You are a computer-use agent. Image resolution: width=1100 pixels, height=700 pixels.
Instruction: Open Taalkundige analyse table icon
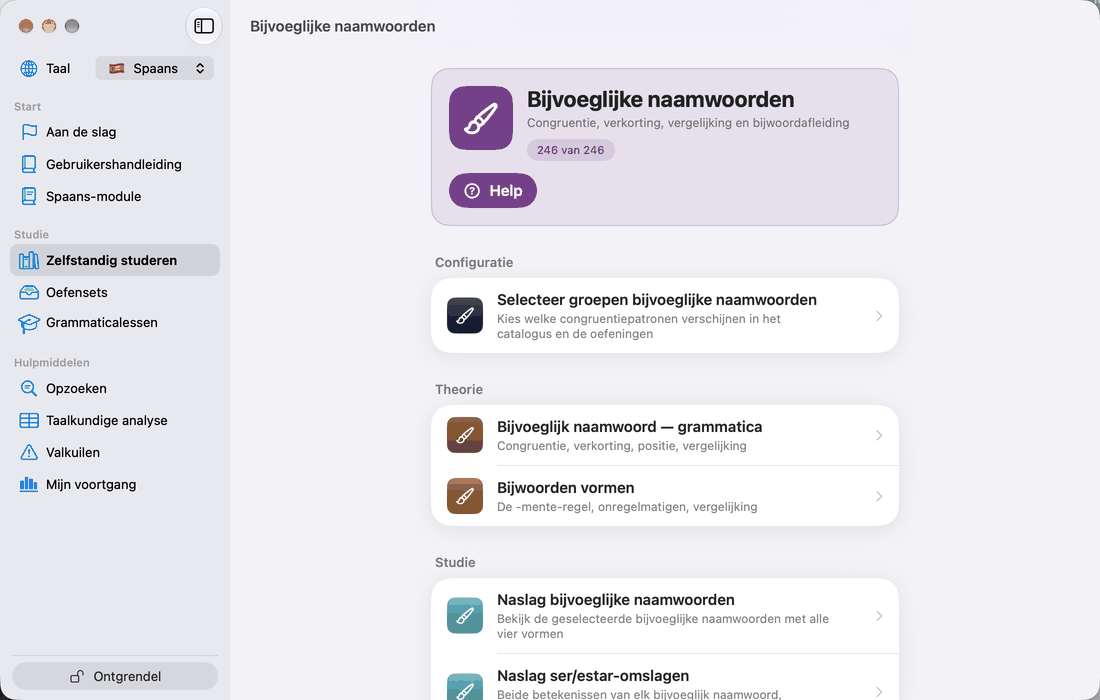click(29, 420)
